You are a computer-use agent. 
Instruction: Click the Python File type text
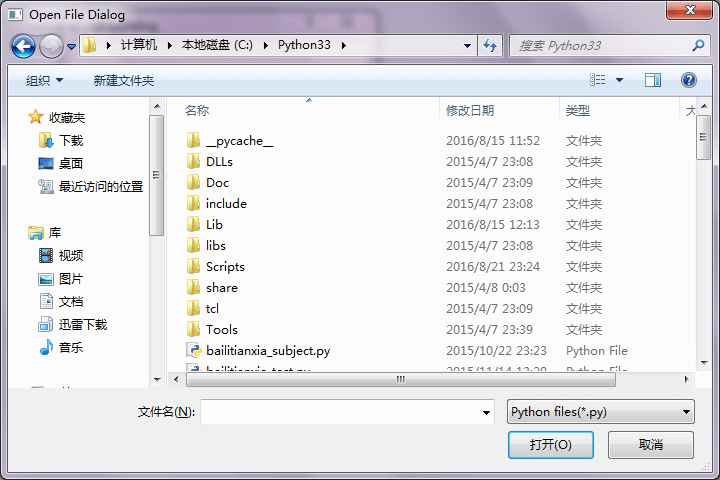[x=596, y=351]
